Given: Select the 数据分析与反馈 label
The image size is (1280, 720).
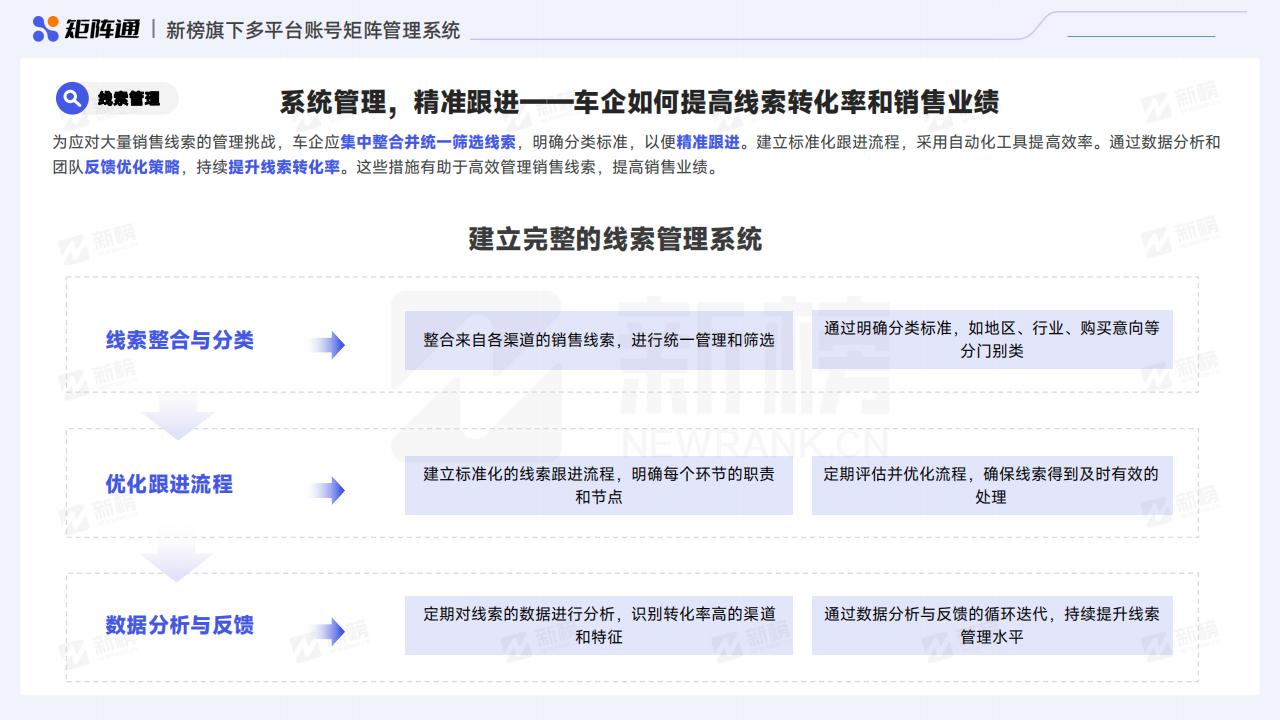Looking at the screenshot, I should (x=180, y=625).
